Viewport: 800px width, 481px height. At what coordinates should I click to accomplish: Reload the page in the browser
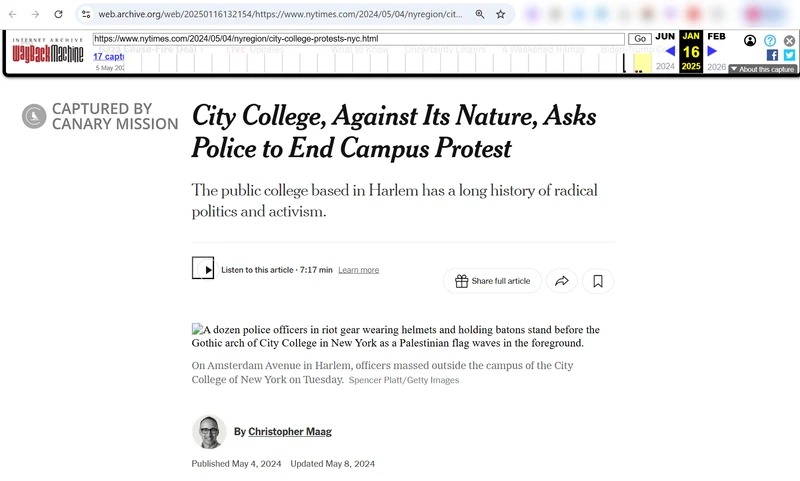point(58,14)
